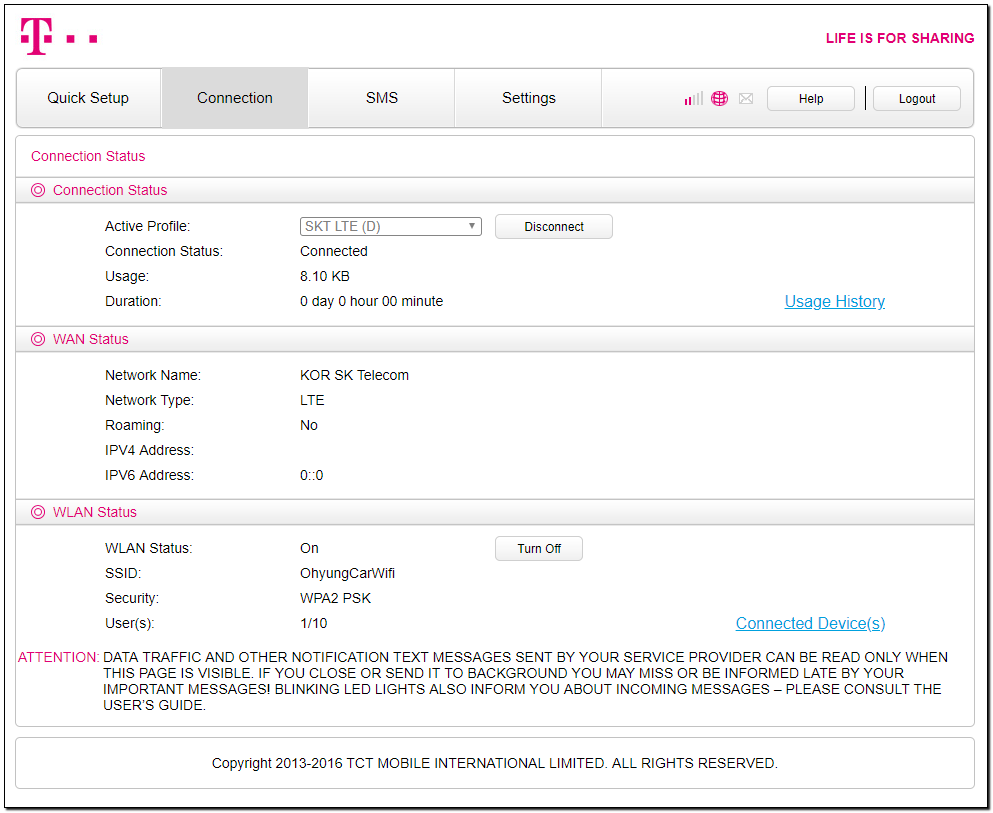Click the Connection Status section circle icon
The width and height of the screenshot is (993, 813).
click(x=38, y=190)
